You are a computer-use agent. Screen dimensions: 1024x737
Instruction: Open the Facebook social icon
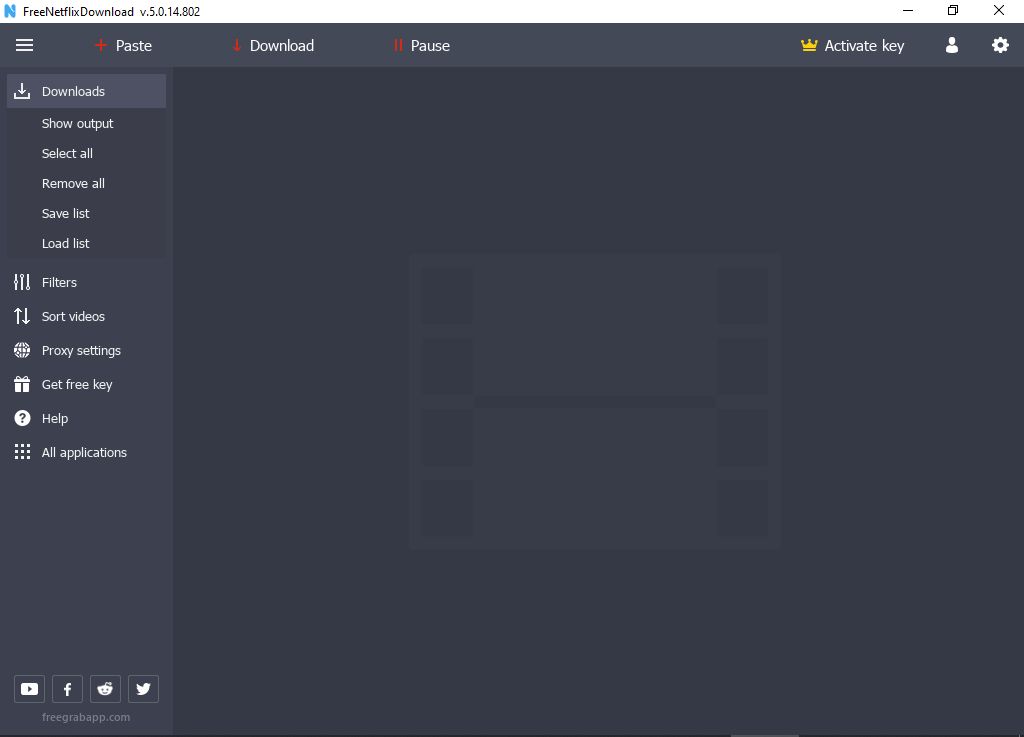(67, 688)
